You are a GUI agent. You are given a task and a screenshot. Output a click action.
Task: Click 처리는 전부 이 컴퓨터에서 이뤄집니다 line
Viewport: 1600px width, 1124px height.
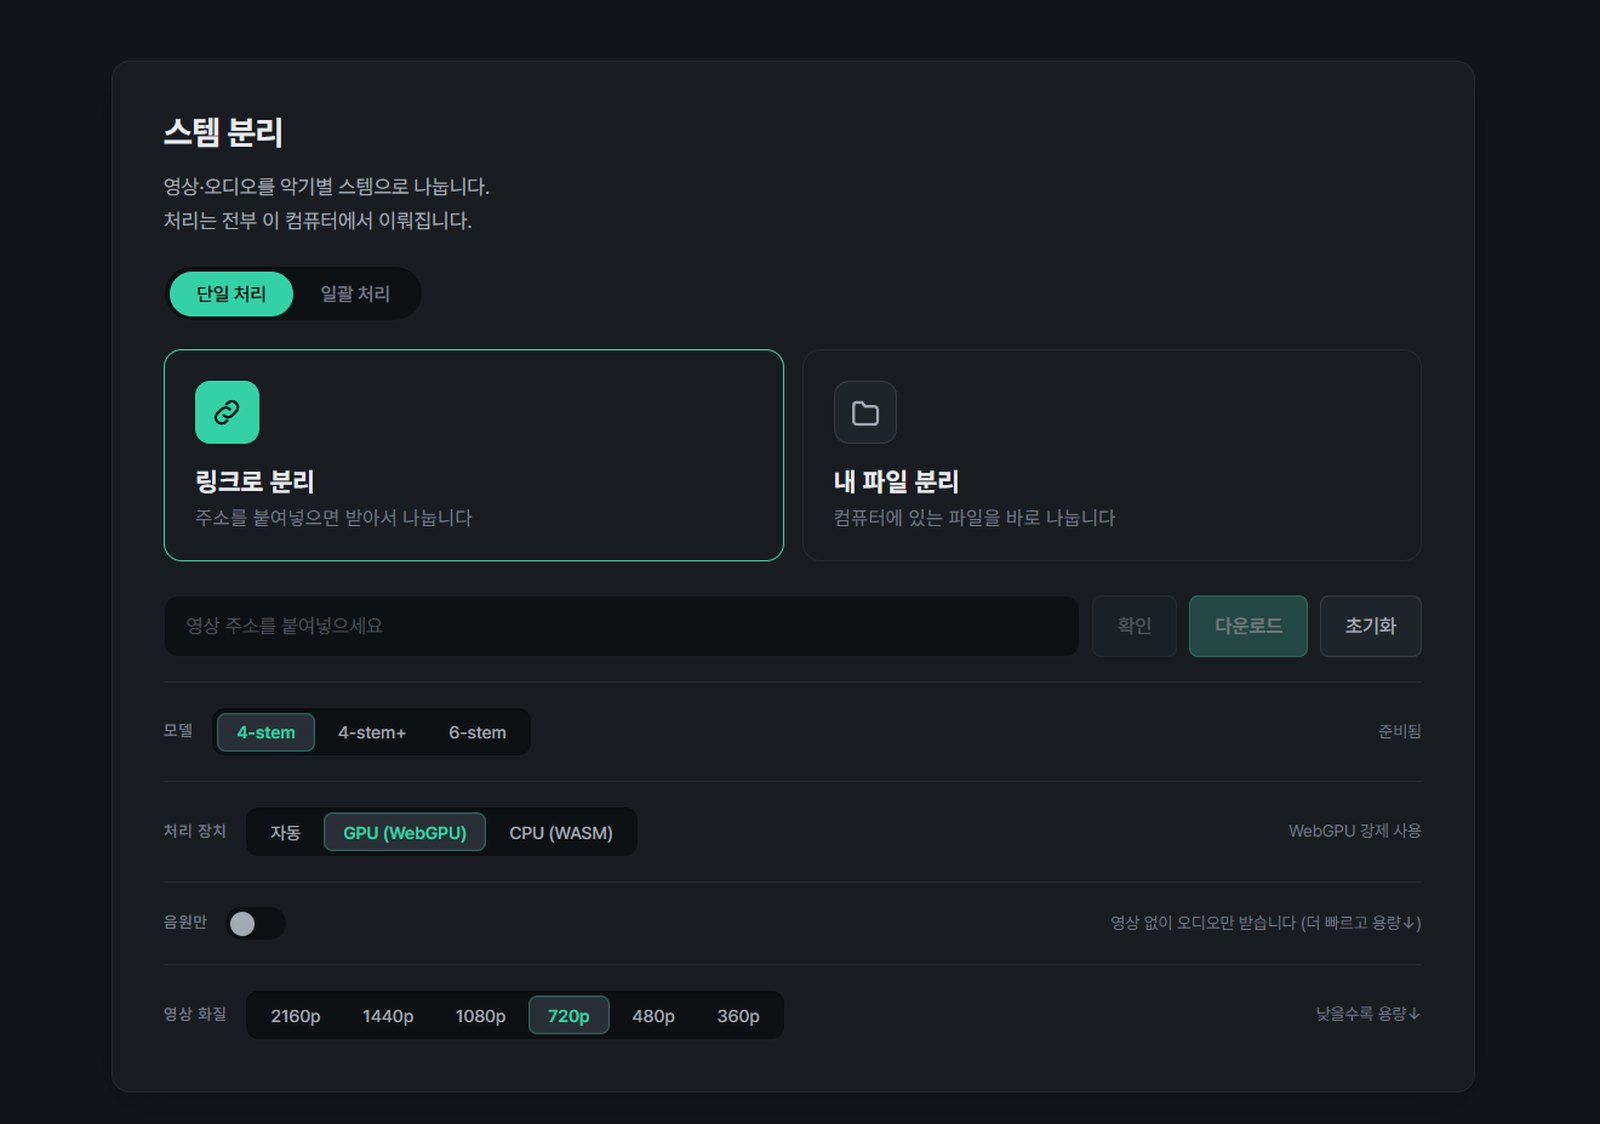[x=317, y=220]
